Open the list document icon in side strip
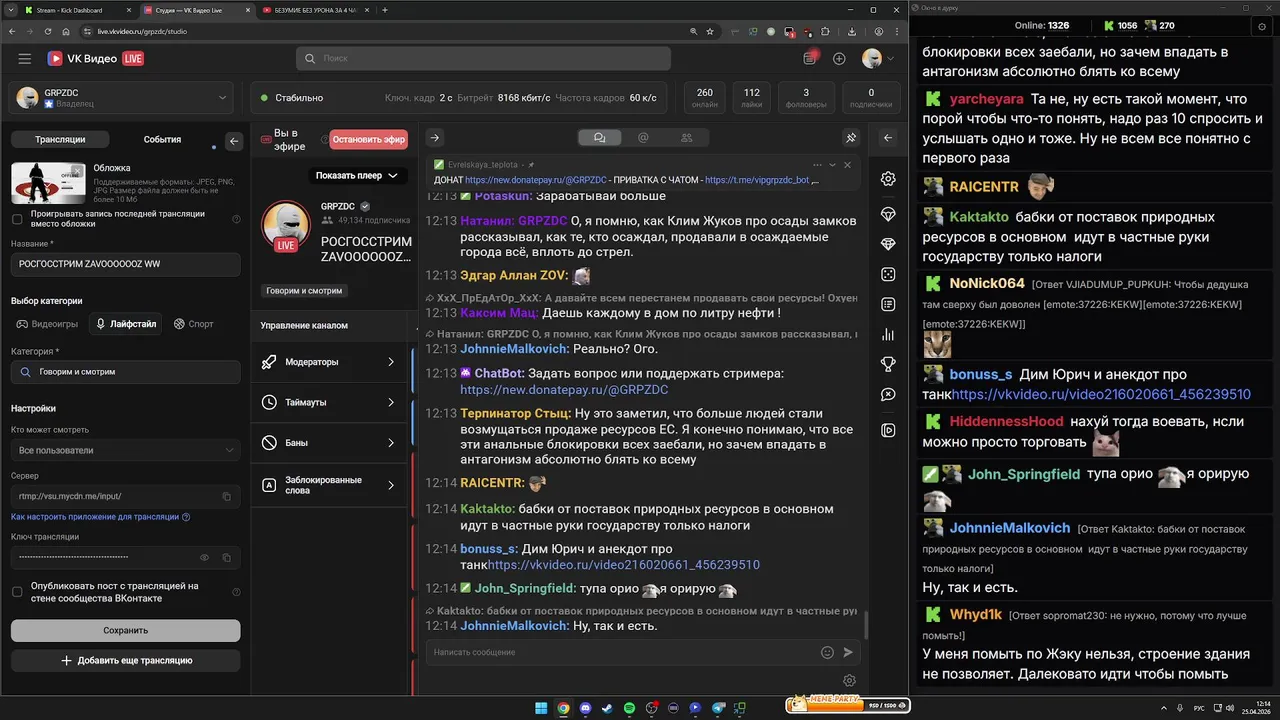The height and width of the screenshot is (720, 1280). (x=888, y=304)
